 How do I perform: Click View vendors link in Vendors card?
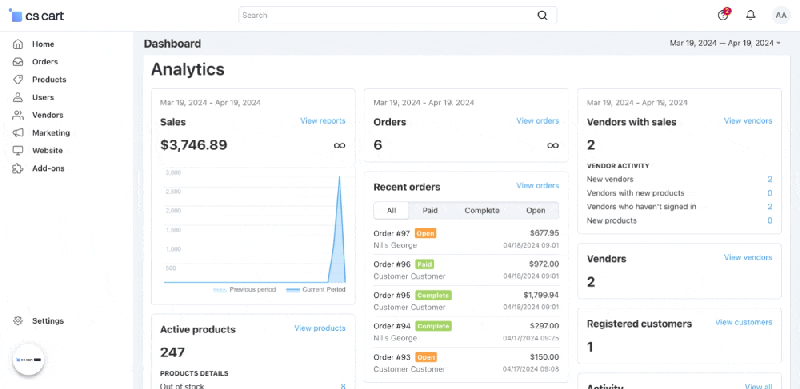(x=748, y=257)
